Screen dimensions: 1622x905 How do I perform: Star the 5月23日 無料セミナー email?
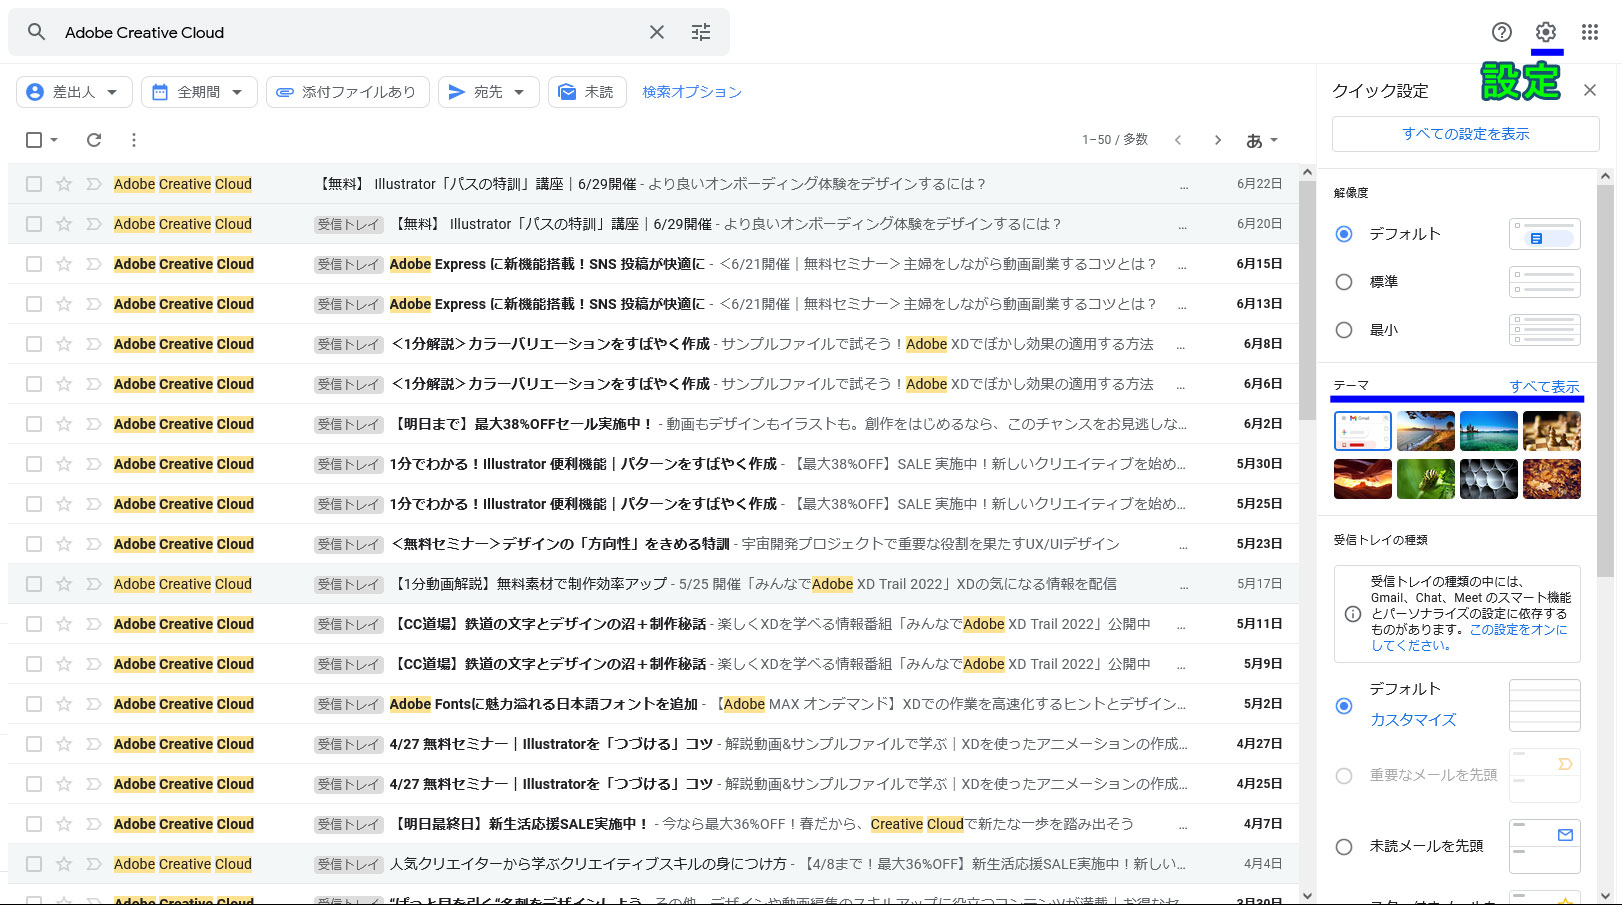point(64,544)
